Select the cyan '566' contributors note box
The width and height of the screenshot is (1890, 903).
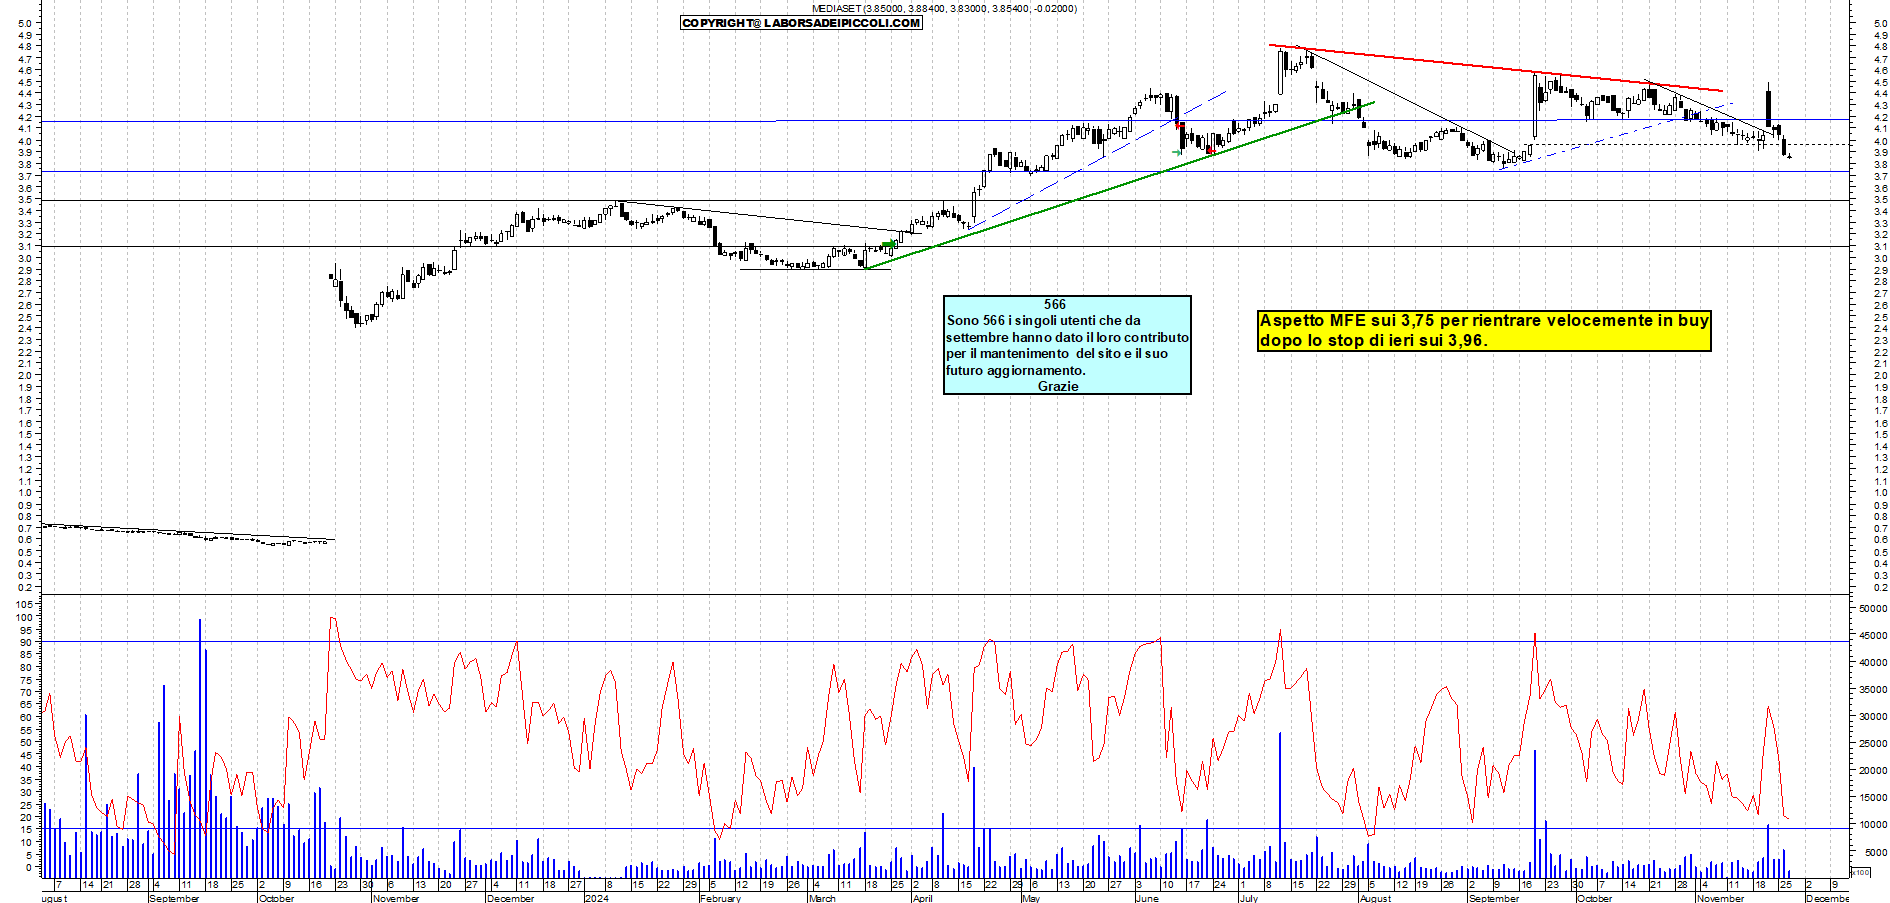tap(1067, 345)
